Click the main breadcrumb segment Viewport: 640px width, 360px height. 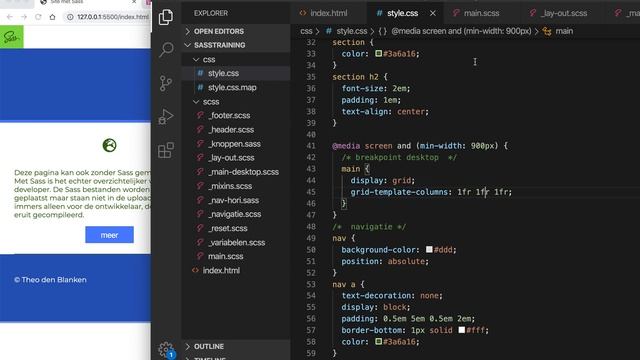tap(558, 31)
